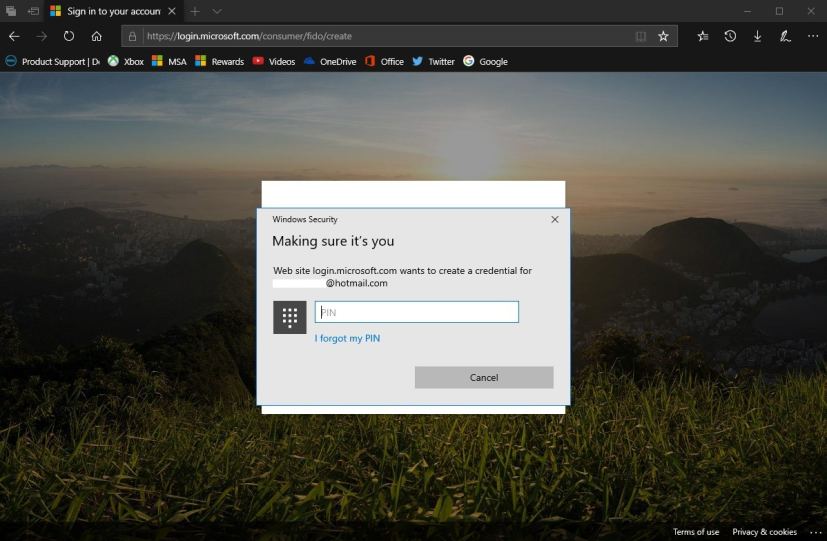Expand tab previews chevron
The width and height of the screenshot is (827, 541).
(x=217, y=11)
